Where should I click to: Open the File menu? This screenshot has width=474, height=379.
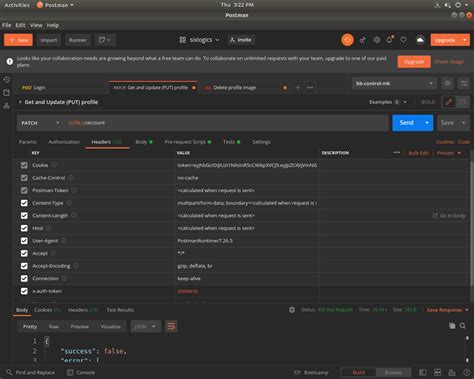coord(6,25)
